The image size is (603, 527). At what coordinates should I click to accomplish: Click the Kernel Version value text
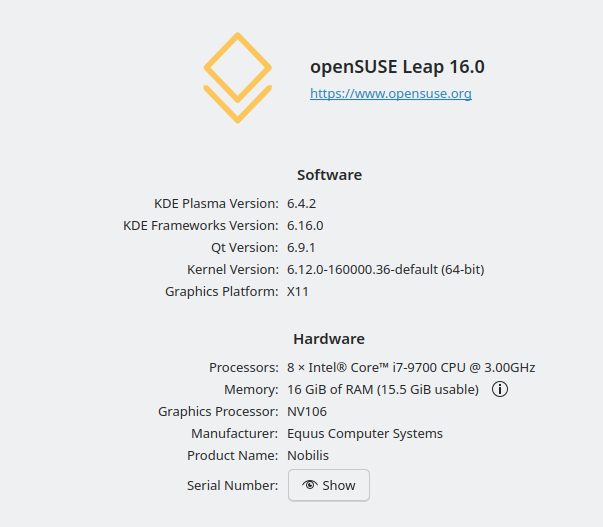(x=386, y=269)
